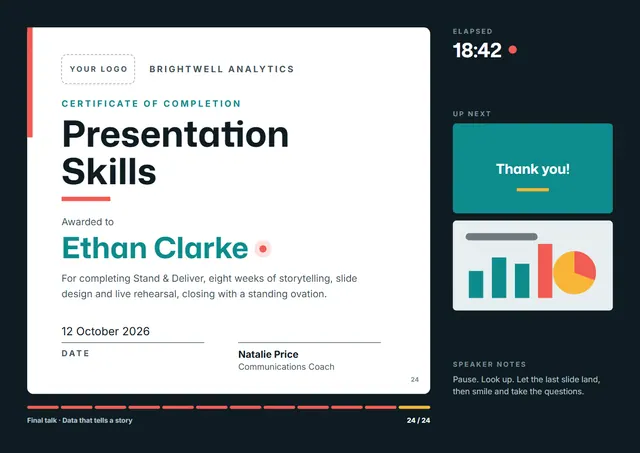The height and width of the screenshot is (453, 640).
Task: Click the red recording dot beside the timer
Action: [x=513, y=50]
